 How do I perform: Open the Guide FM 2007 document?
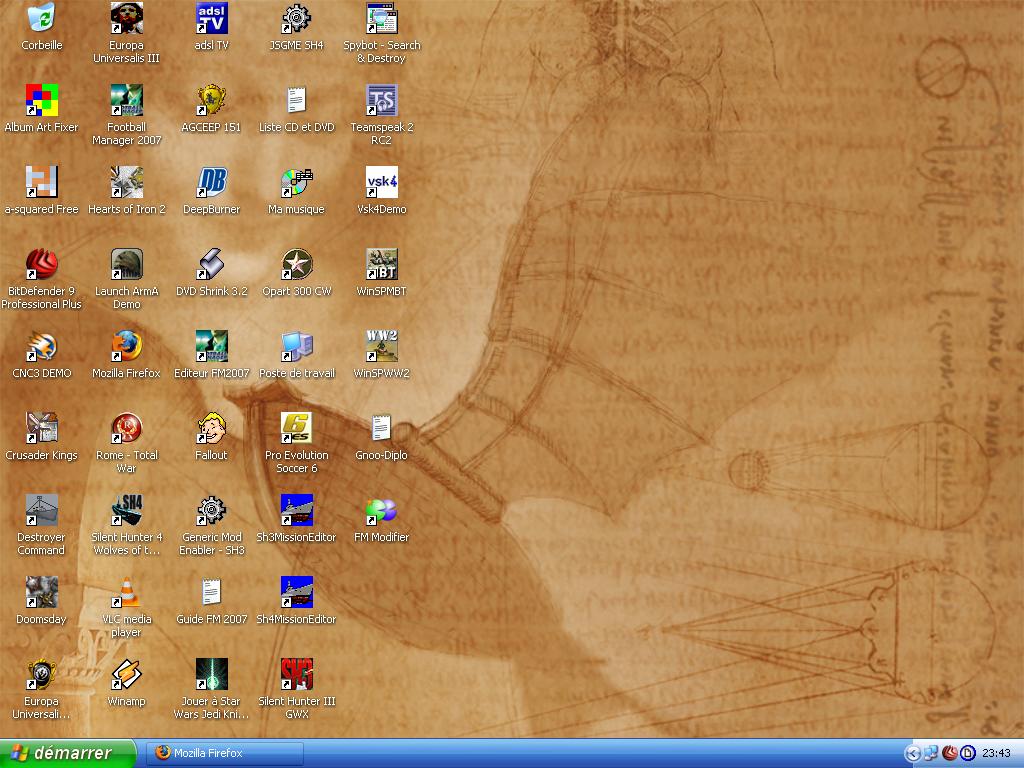tap(212, 592)
